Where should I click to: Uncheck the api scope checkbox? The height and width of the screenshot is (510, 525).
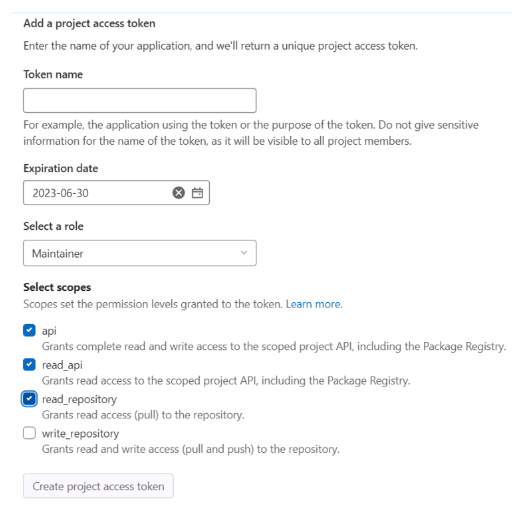click(x=29, y=330)
